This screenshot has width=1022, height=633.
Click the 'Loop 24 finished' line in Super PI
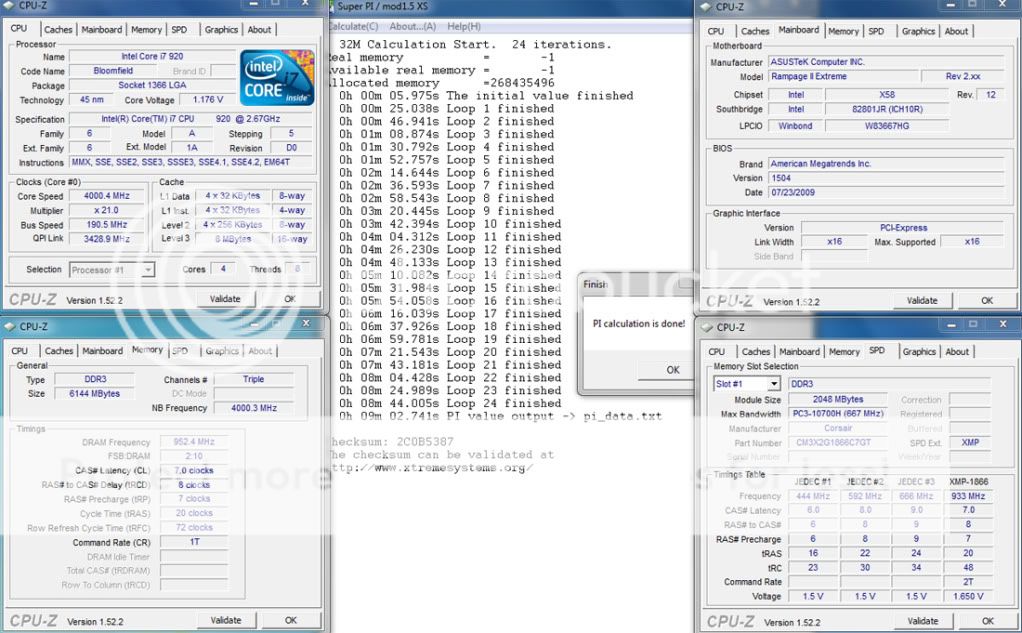[450, 403]
